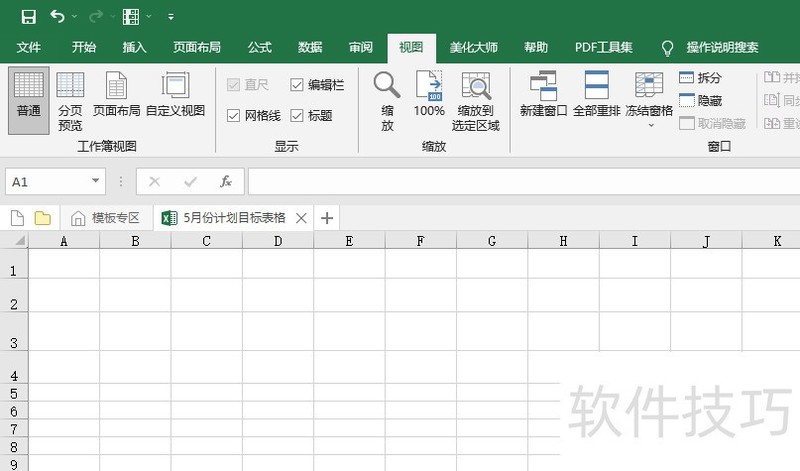The image size is (800, 471).
Task: Click into the formula bar input
Action: tap(524, 182)
